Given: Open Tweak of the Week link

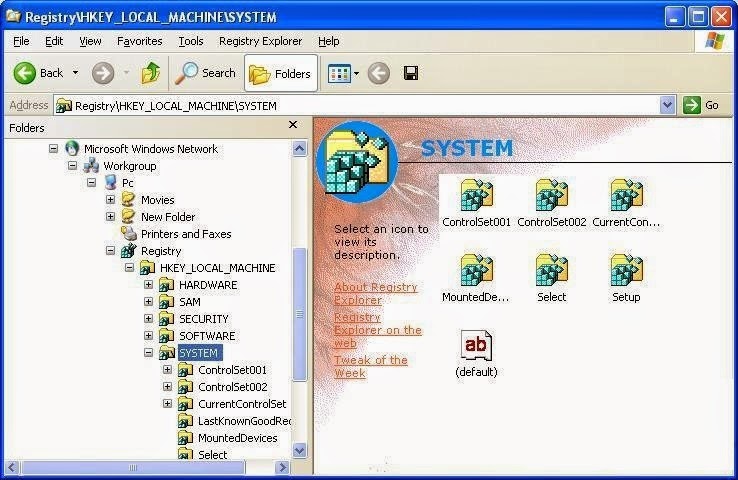Looking at the screenshot, I should coord(371,367).
